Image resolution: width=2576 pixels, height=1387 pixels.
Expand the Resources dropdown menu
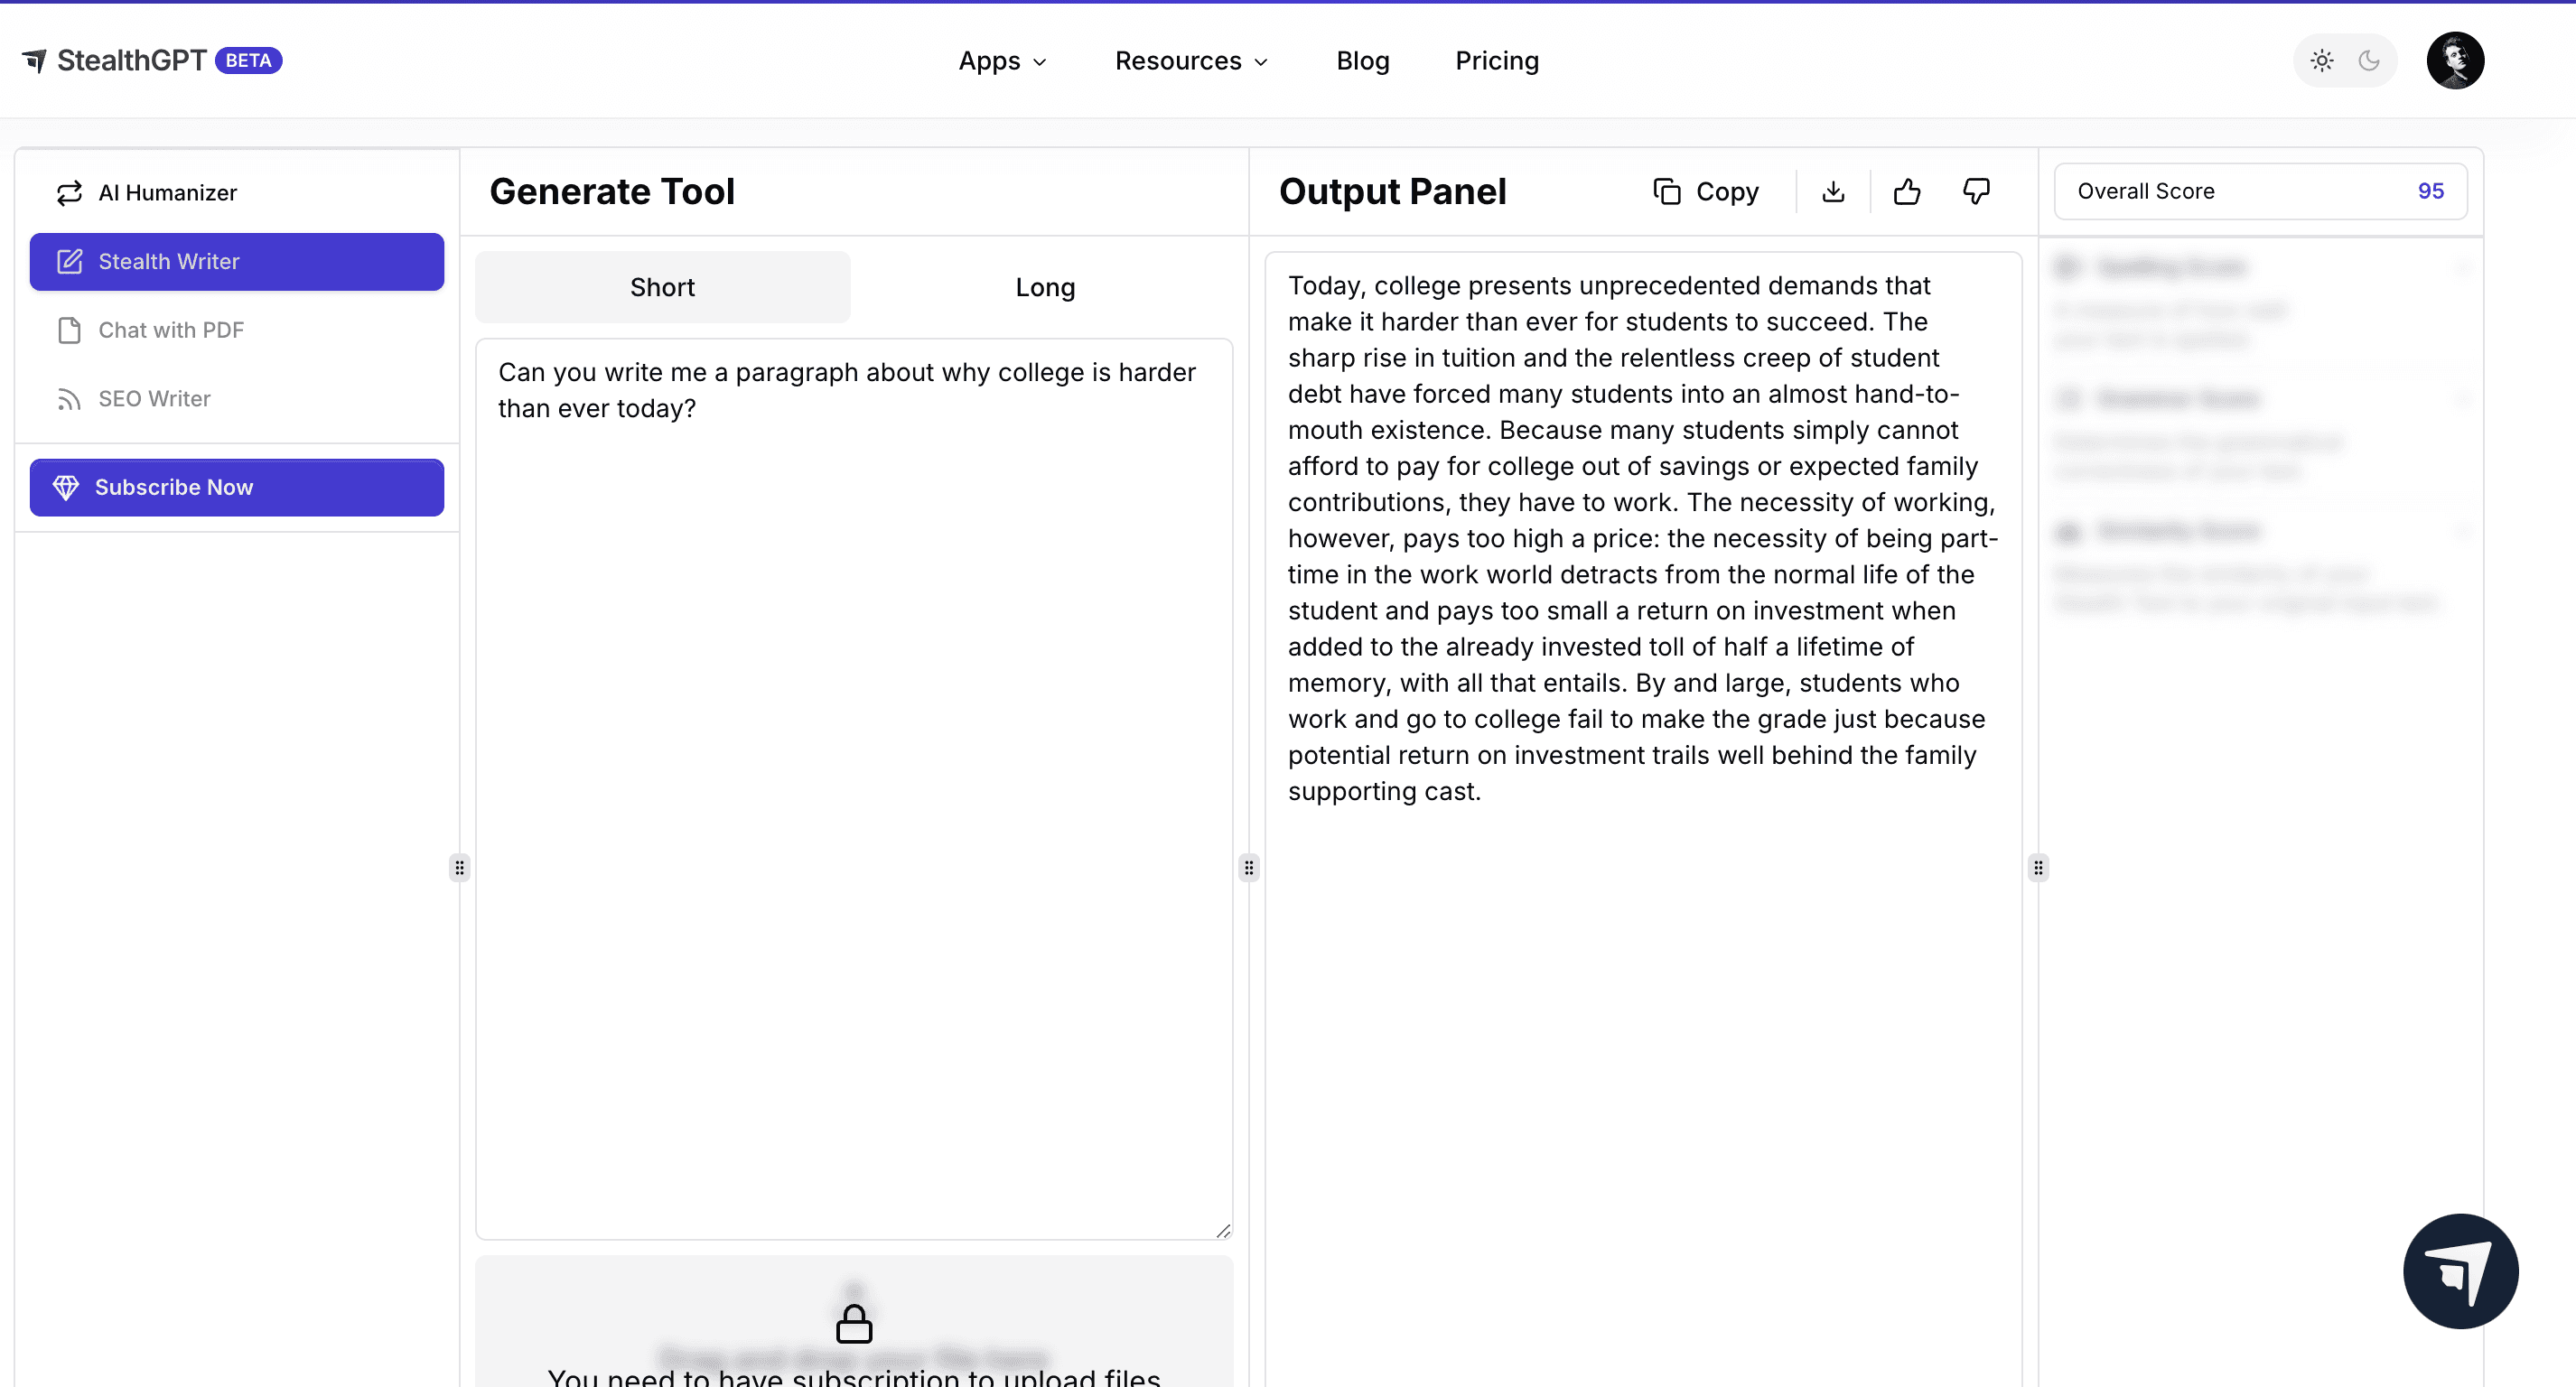point(1191,61)
